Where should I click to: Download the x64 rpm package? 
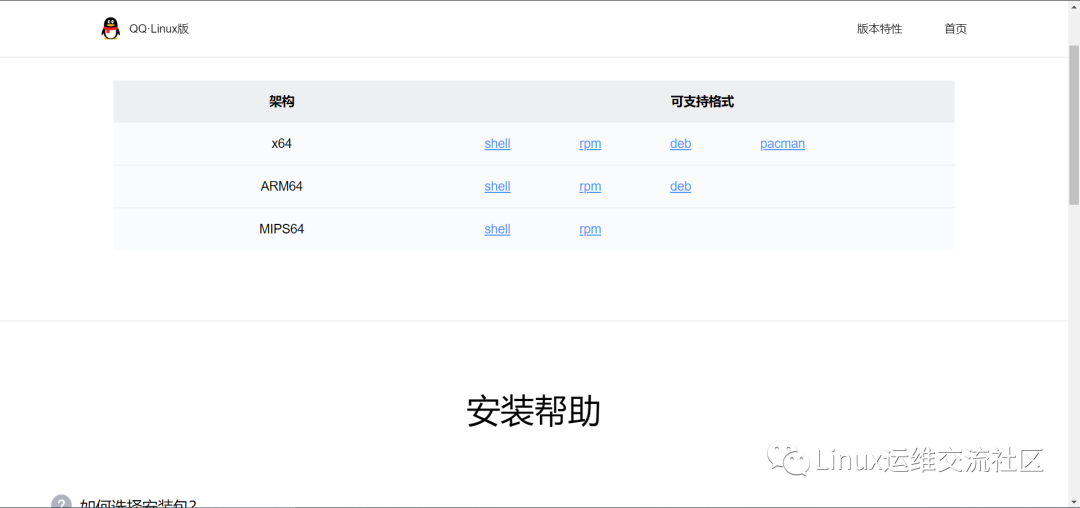click(x=590, y=144)
